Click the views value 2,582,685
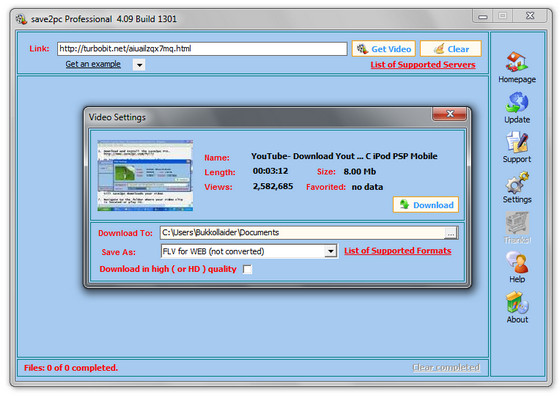The height and width of the screenshot is (398, 560). click(273, 186)
